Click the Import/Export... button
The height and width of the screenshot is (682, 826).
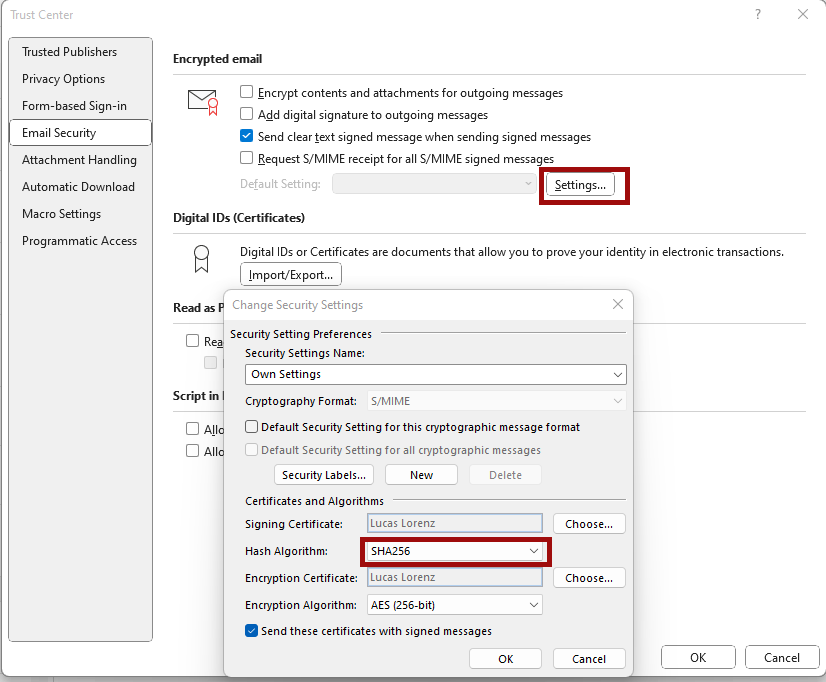291,274
